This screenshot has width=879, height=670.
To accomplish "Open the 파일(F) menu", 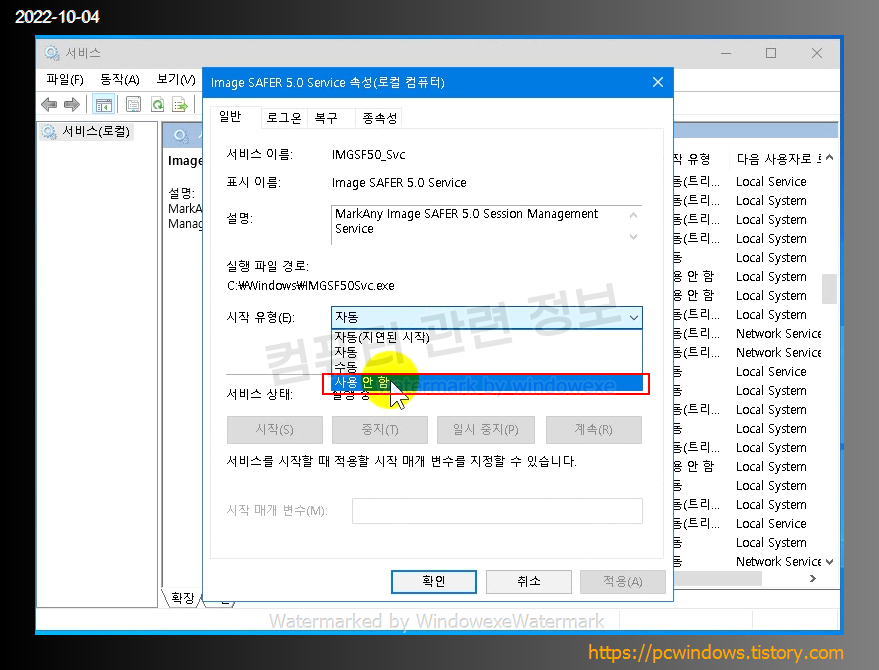I will coord(65,80).
